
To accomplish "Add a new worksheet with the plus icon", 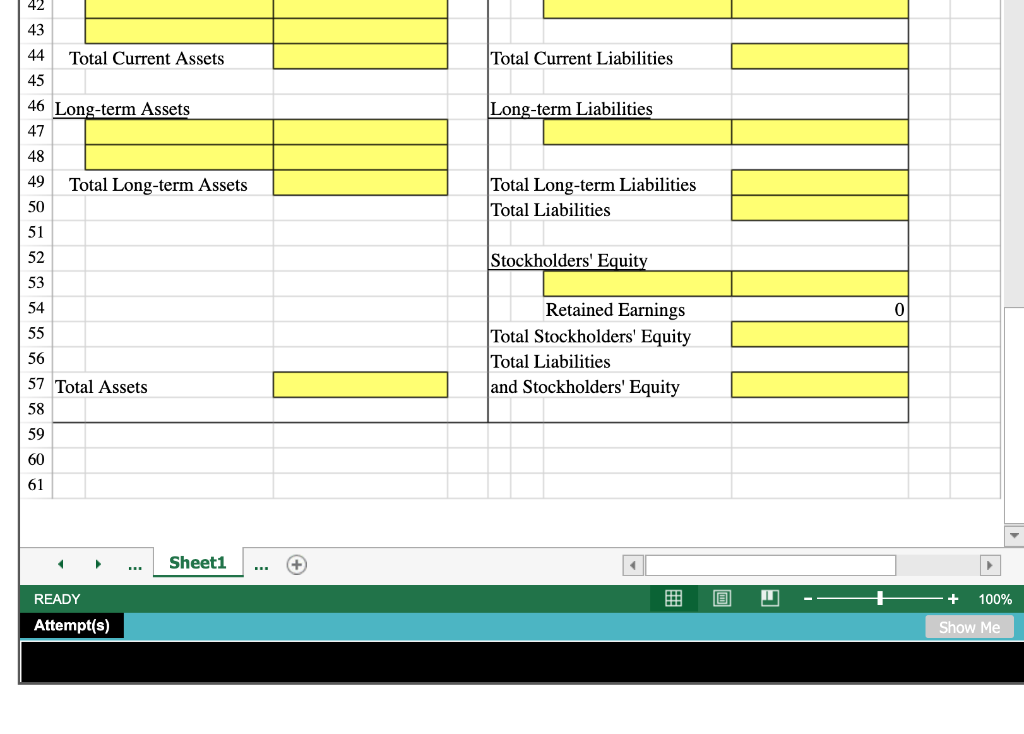I will pos(296,565).
